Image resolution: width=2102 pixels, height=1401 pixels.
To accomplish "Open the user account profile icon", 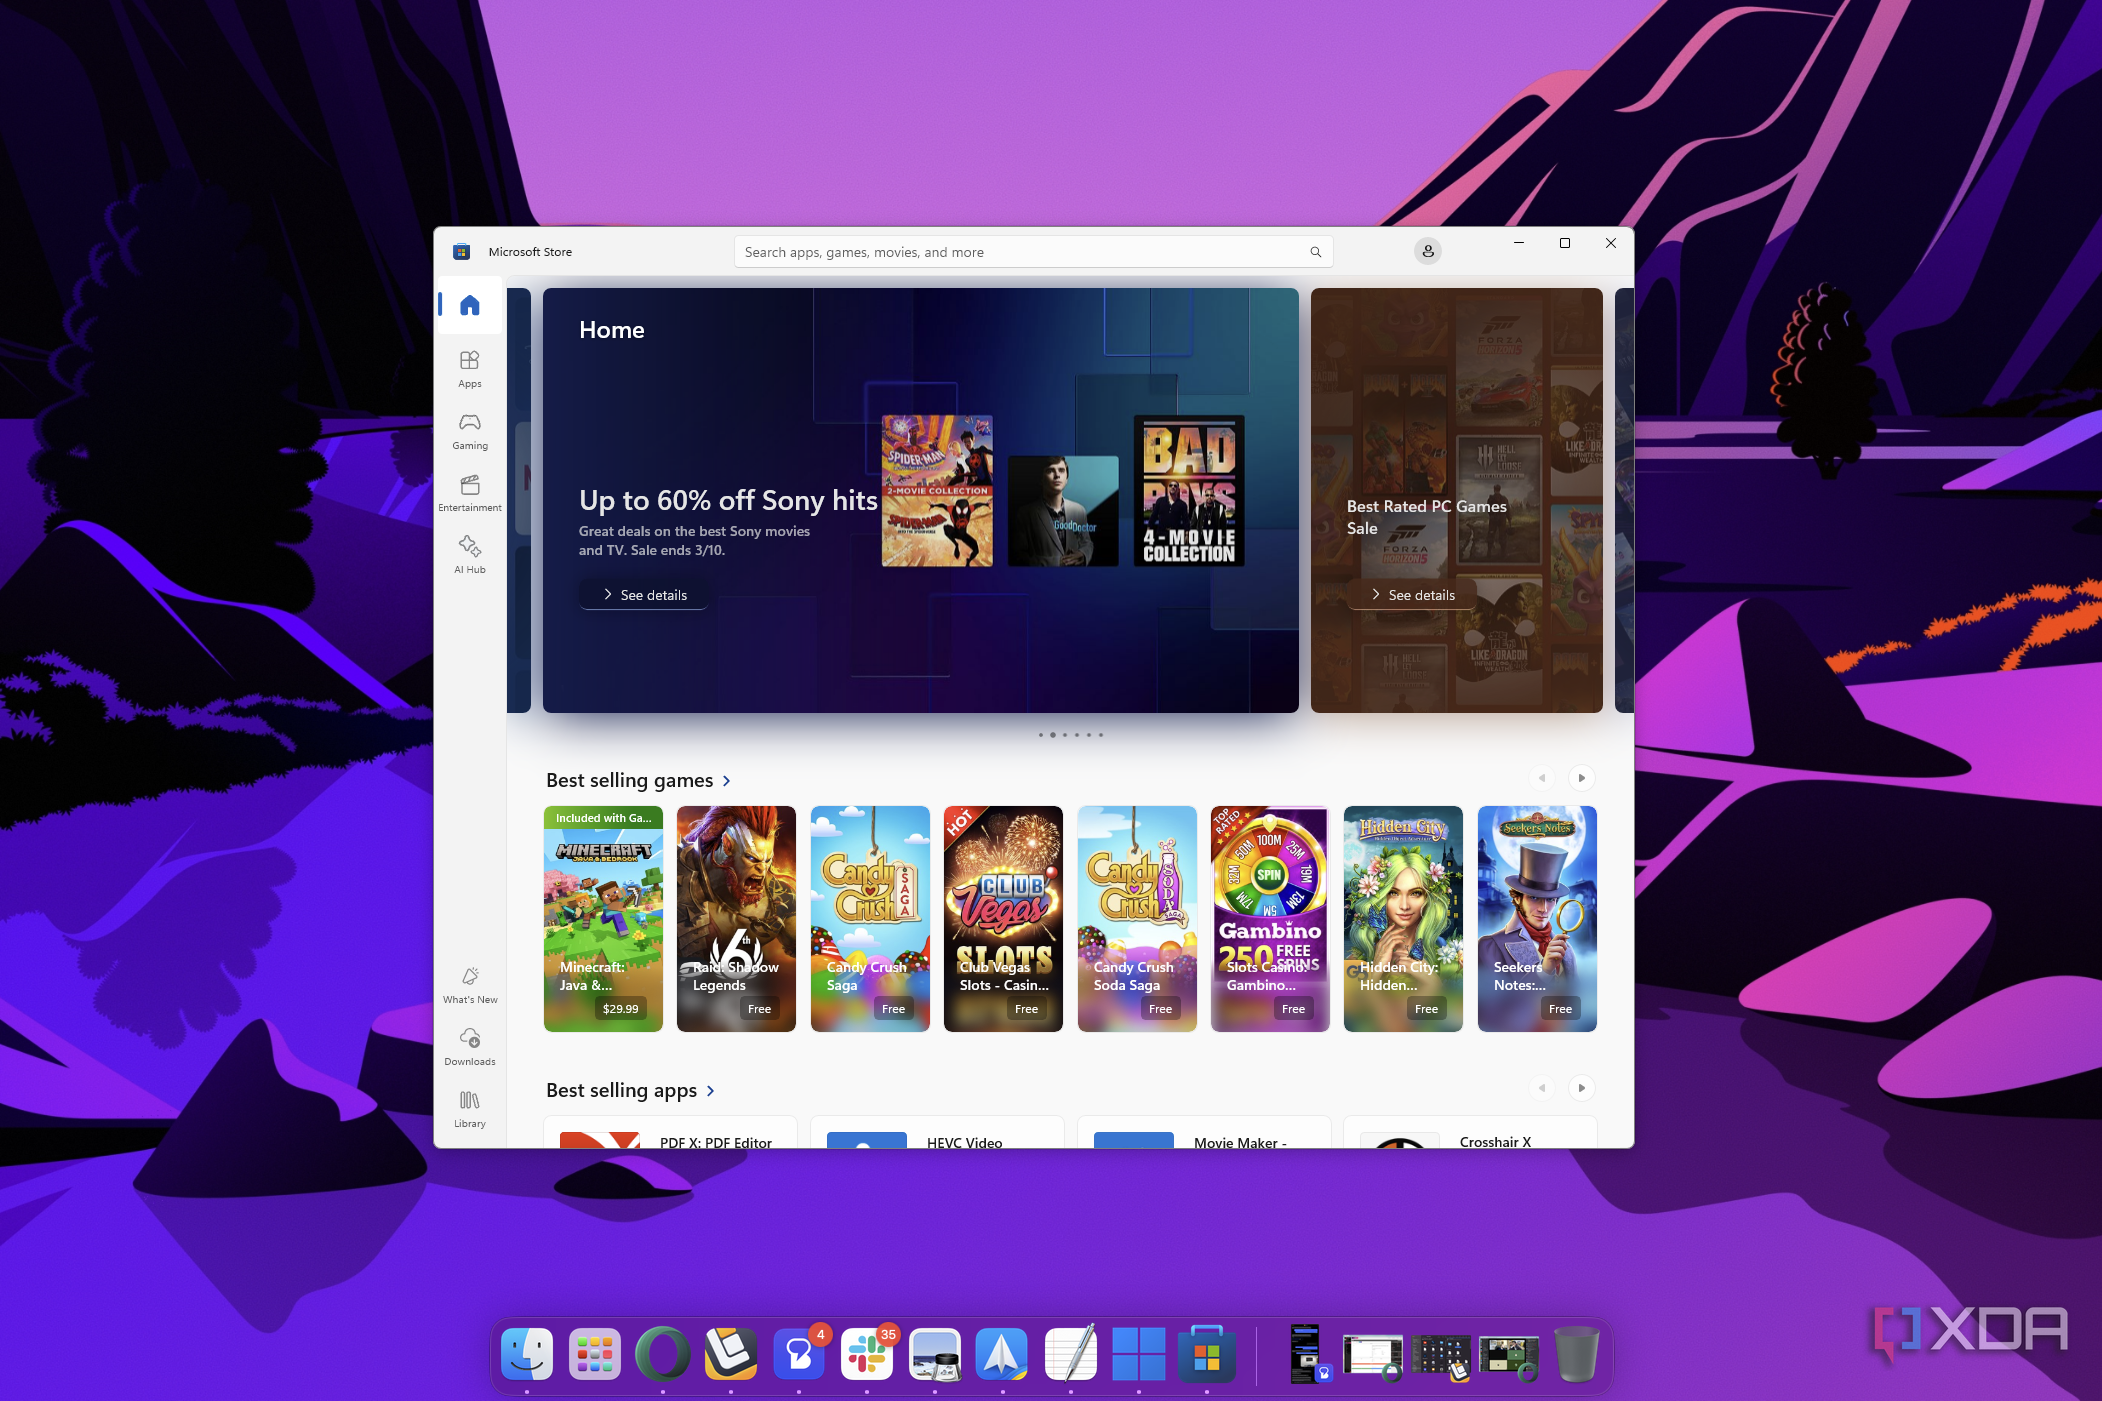I will pyautogui.click(x=1428, y=251).
